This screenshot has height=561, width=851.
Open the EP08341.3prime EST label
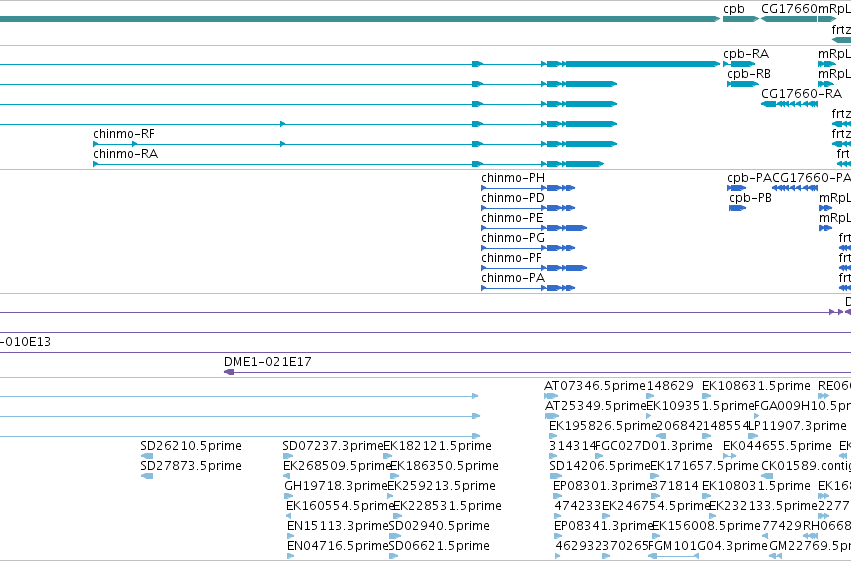click(x=603, y=526)
